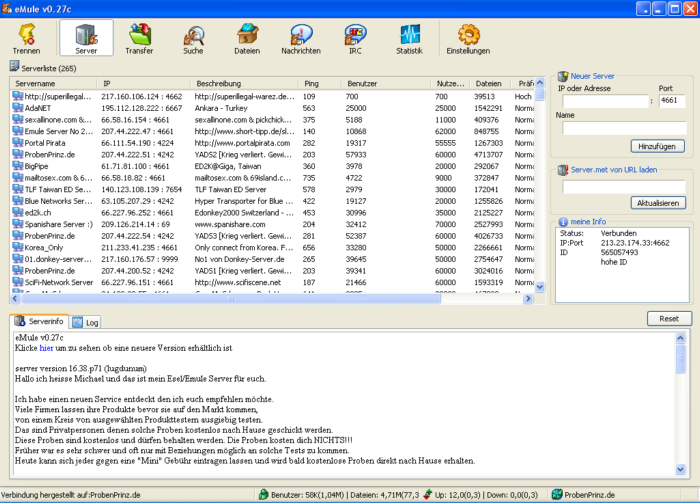This screenshot has height=503, width=700.
Task: Select the Serverinfo tab
Action: point(41,323)
